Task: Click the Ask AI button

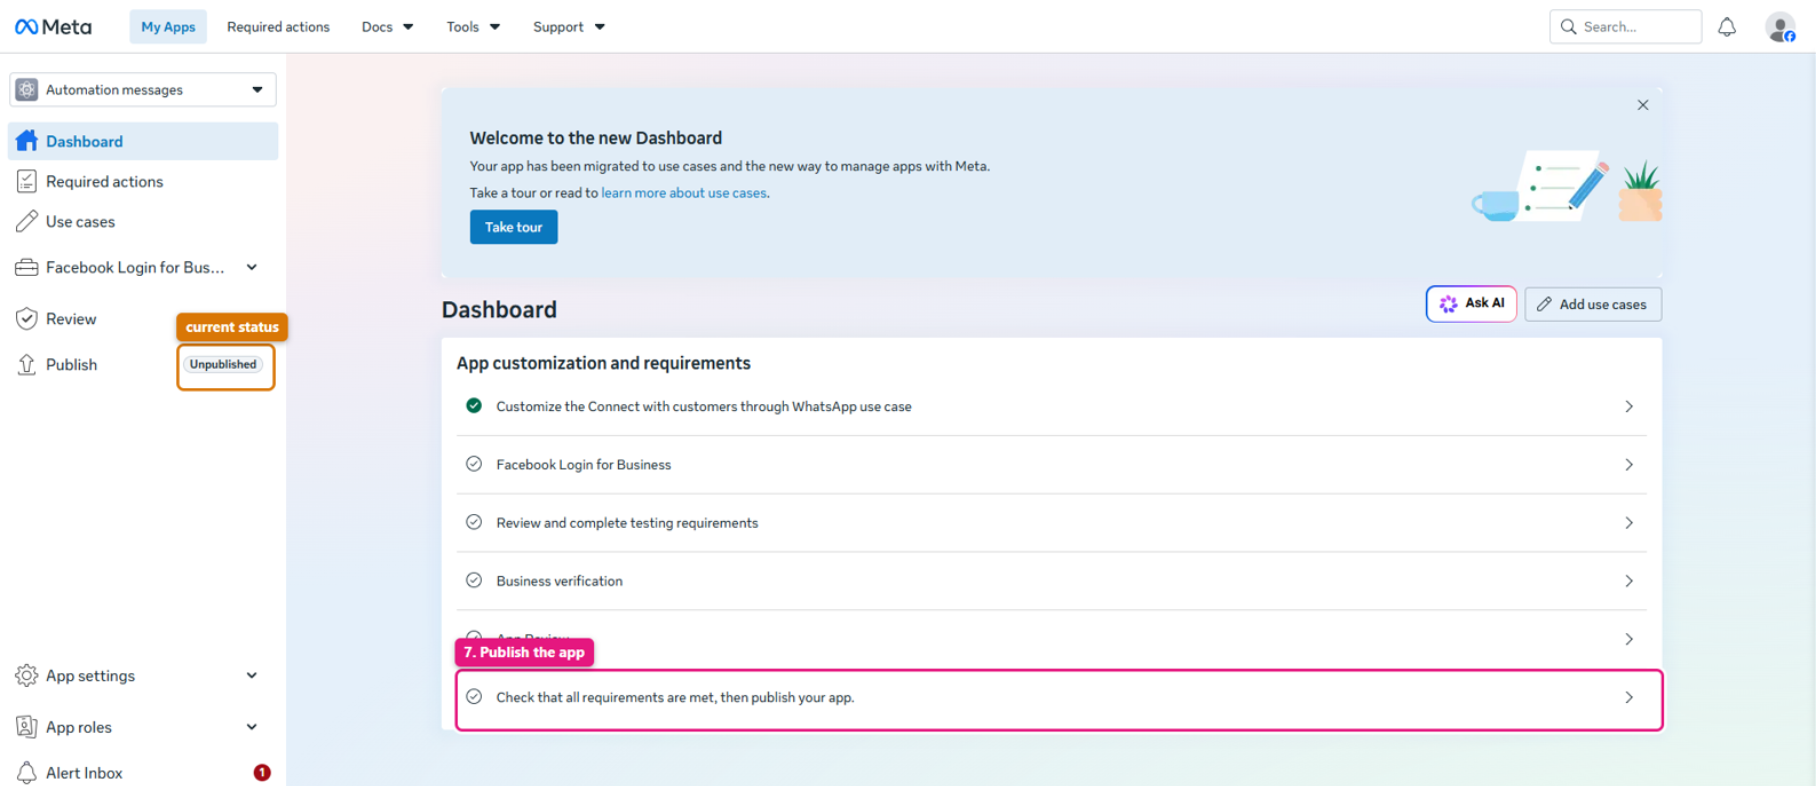Action: pos(1471,304)
